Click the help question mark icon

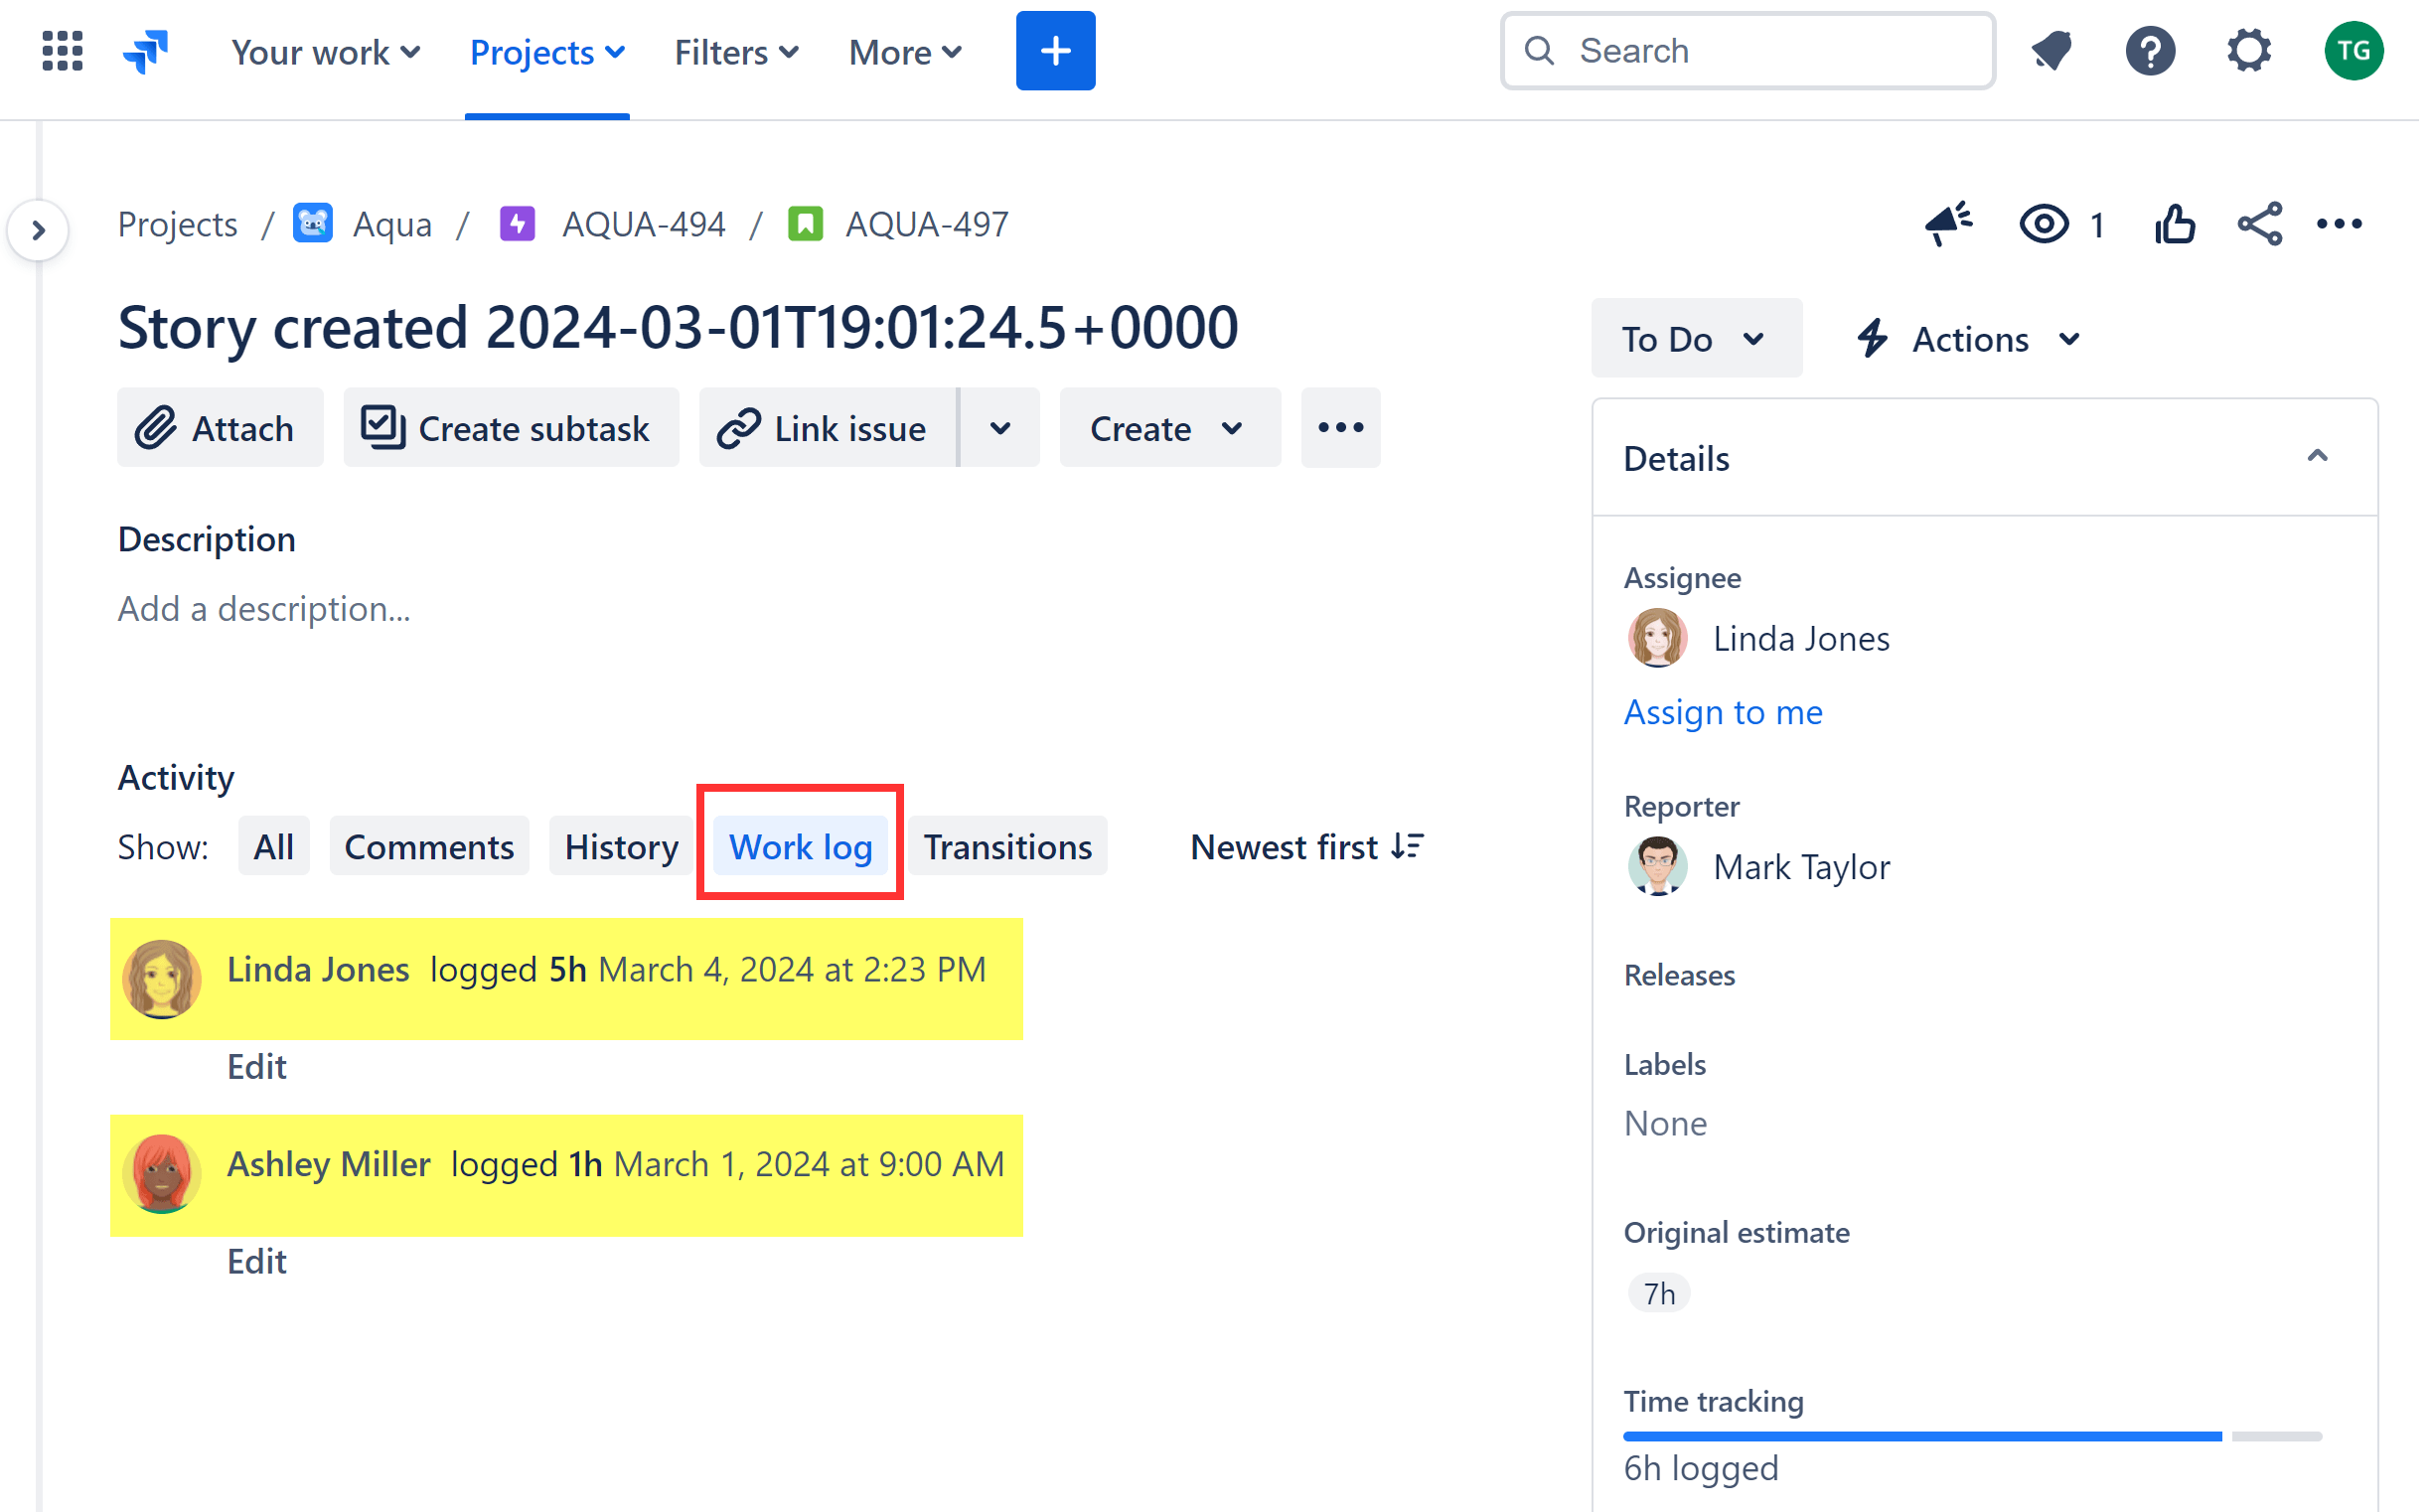pos(2150,51)
